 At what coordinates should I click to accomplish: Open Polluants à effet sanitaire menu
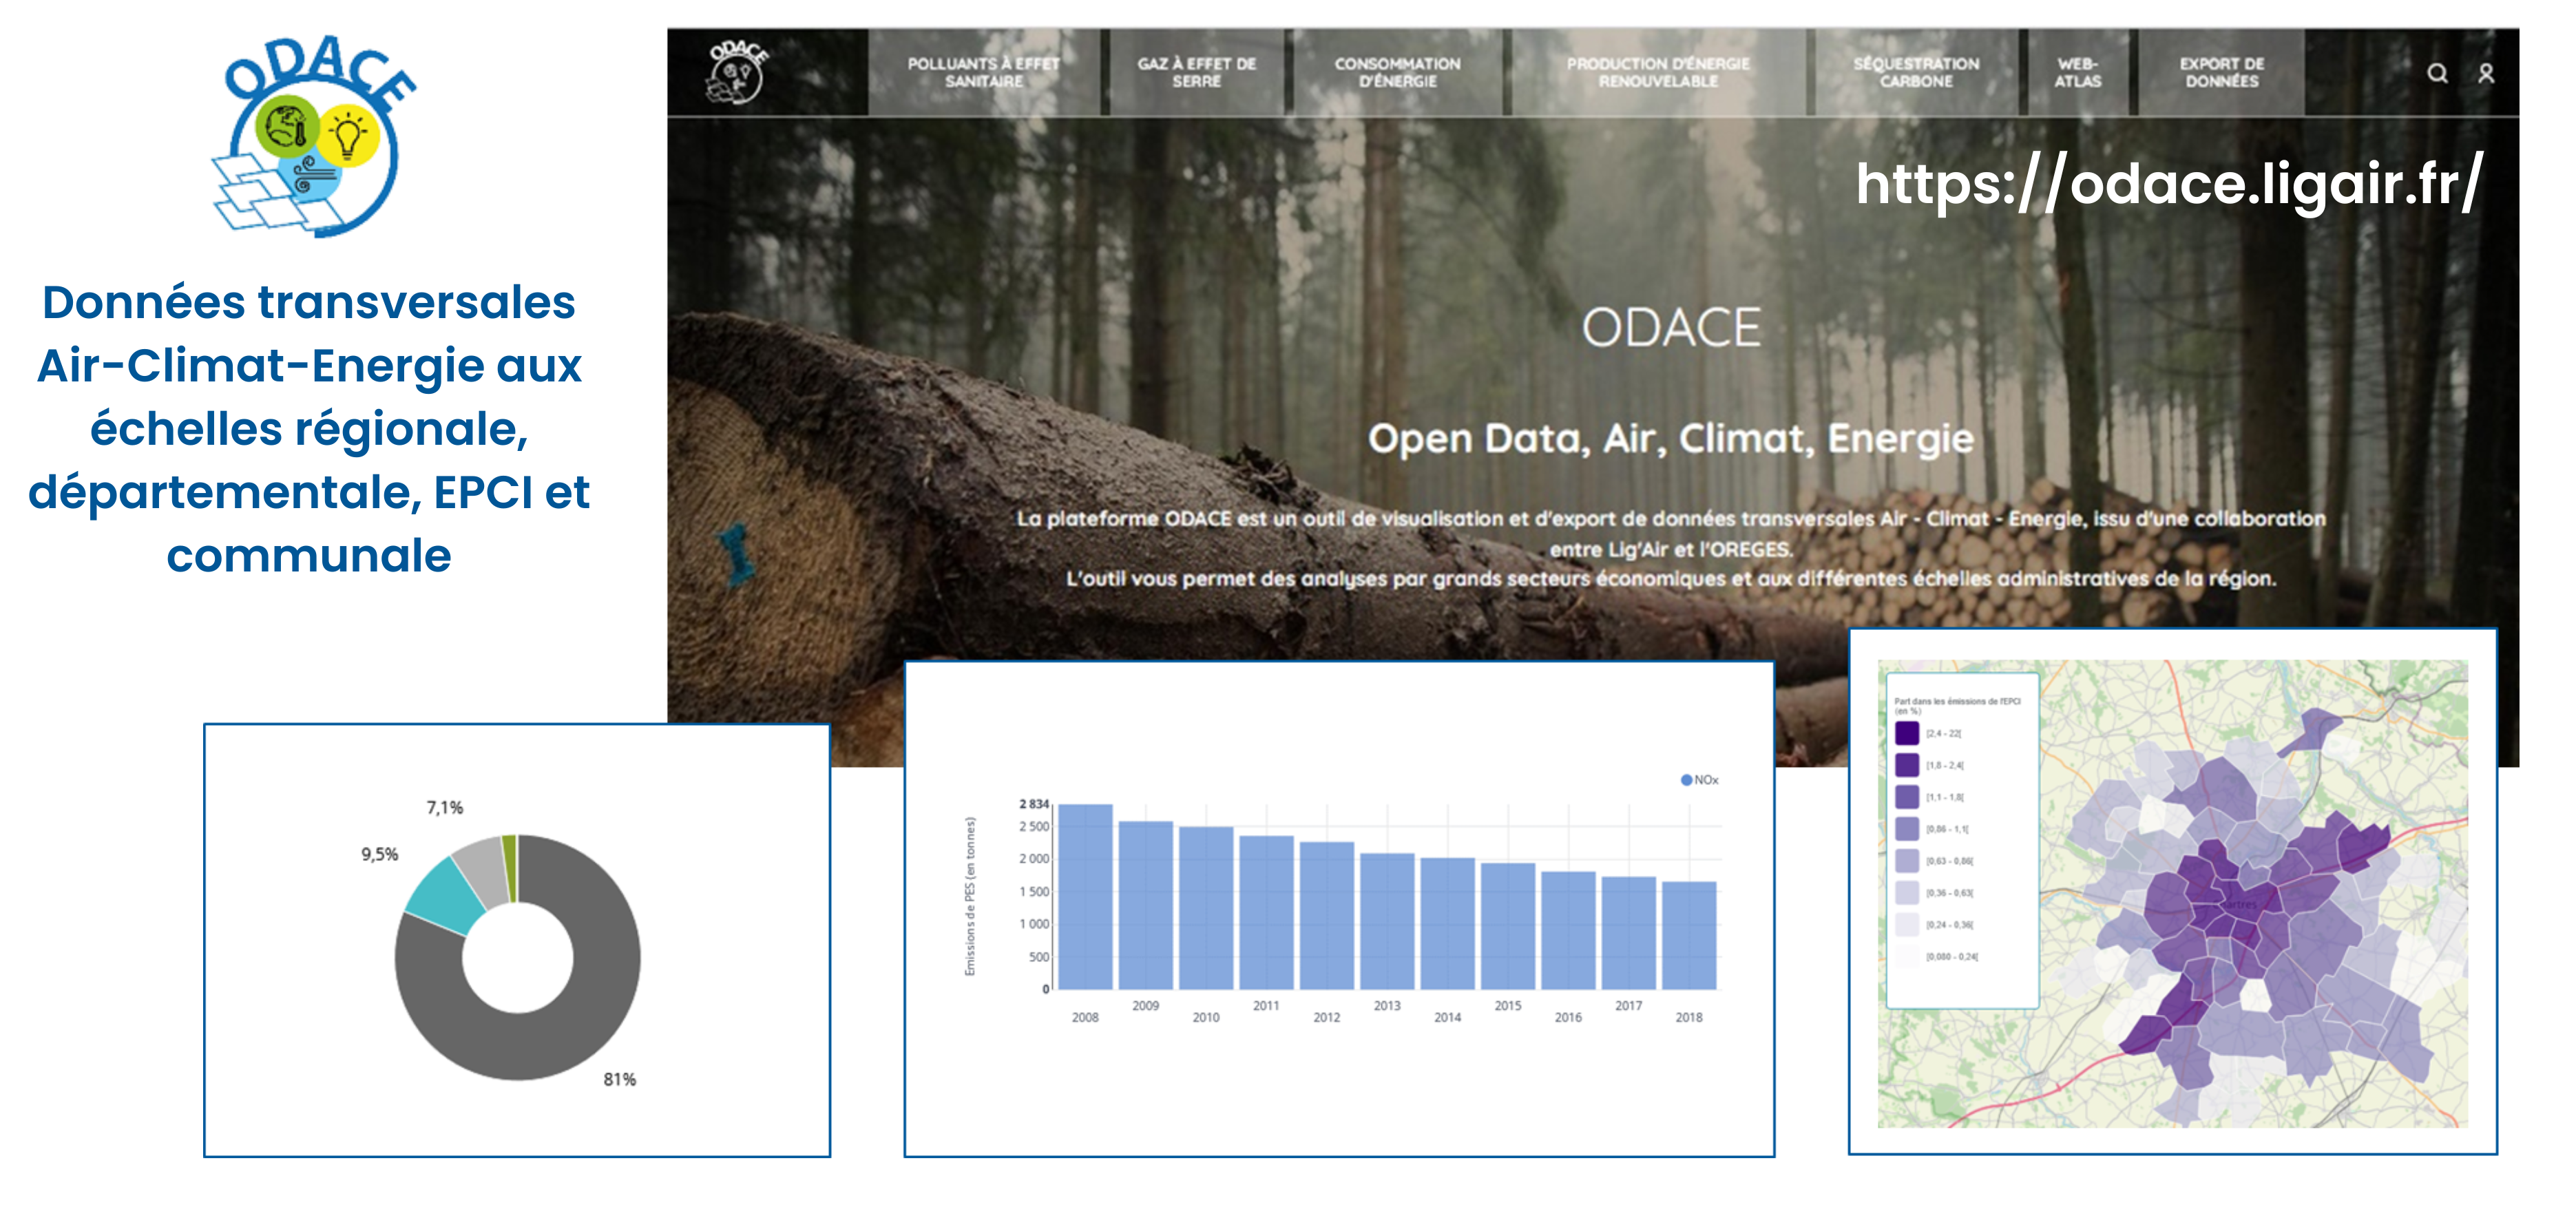point(983,72)
